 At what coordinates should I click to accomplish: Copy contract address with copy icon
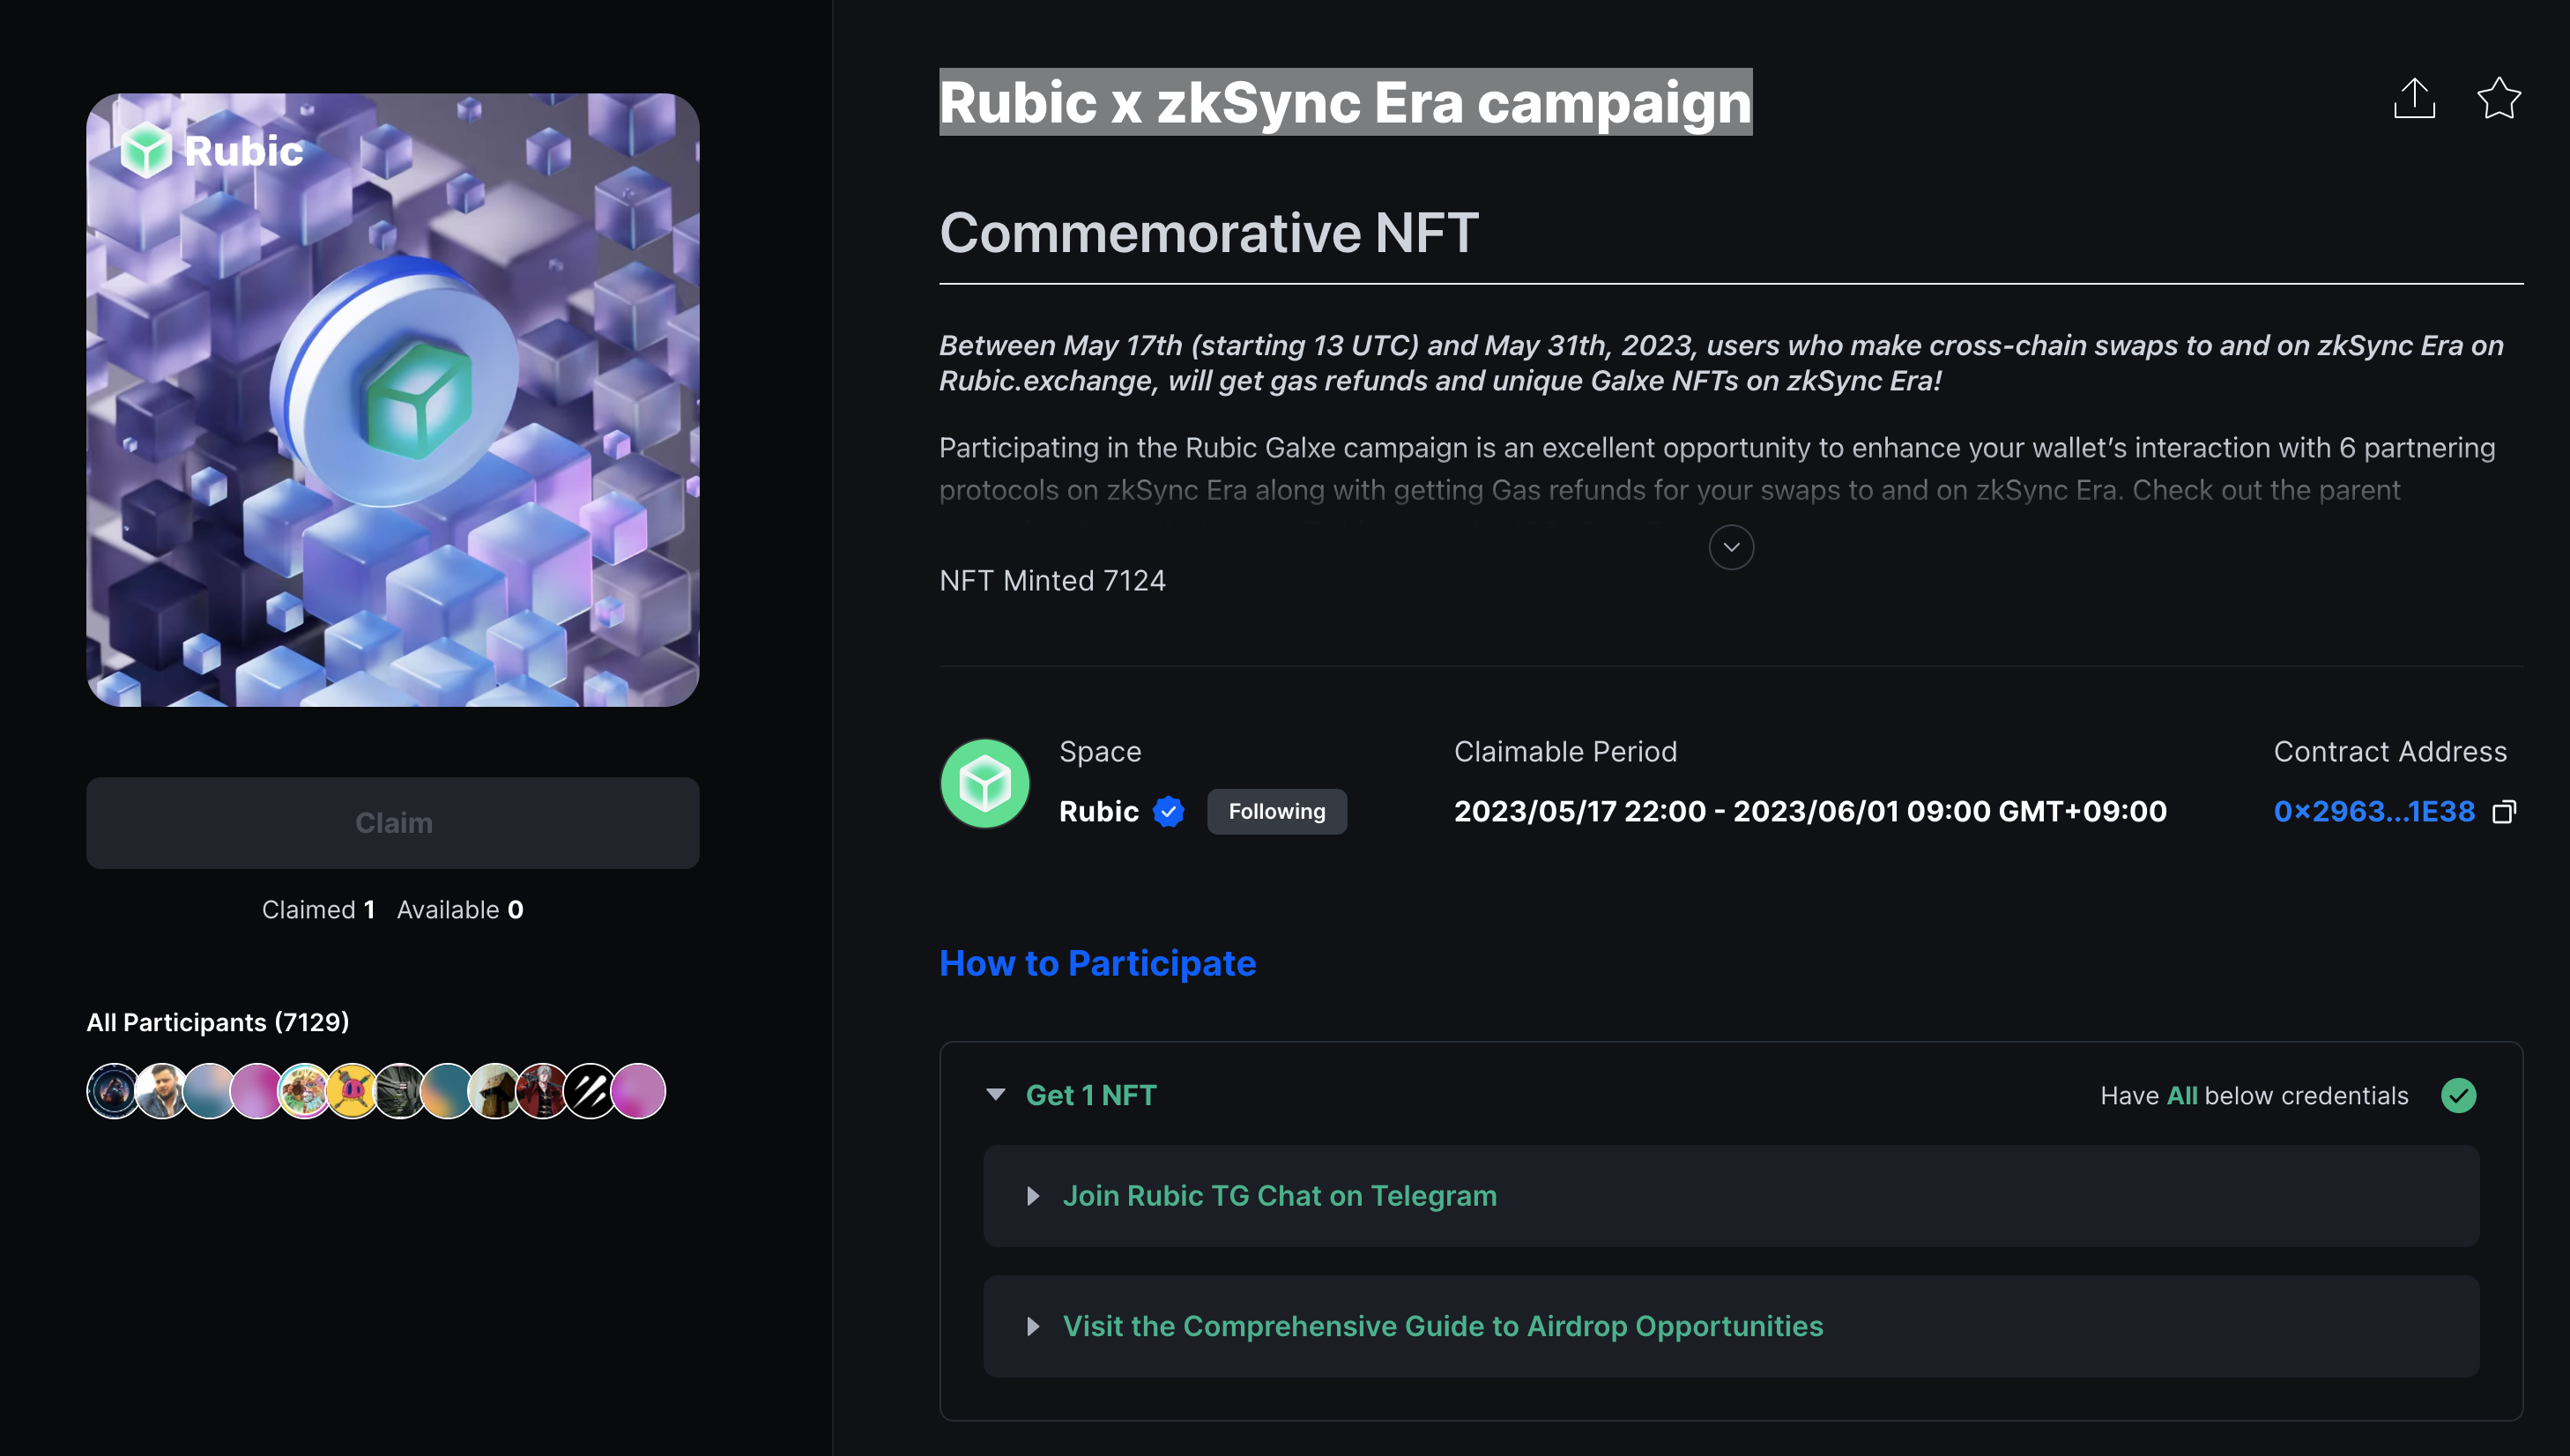coord(2503,811)
